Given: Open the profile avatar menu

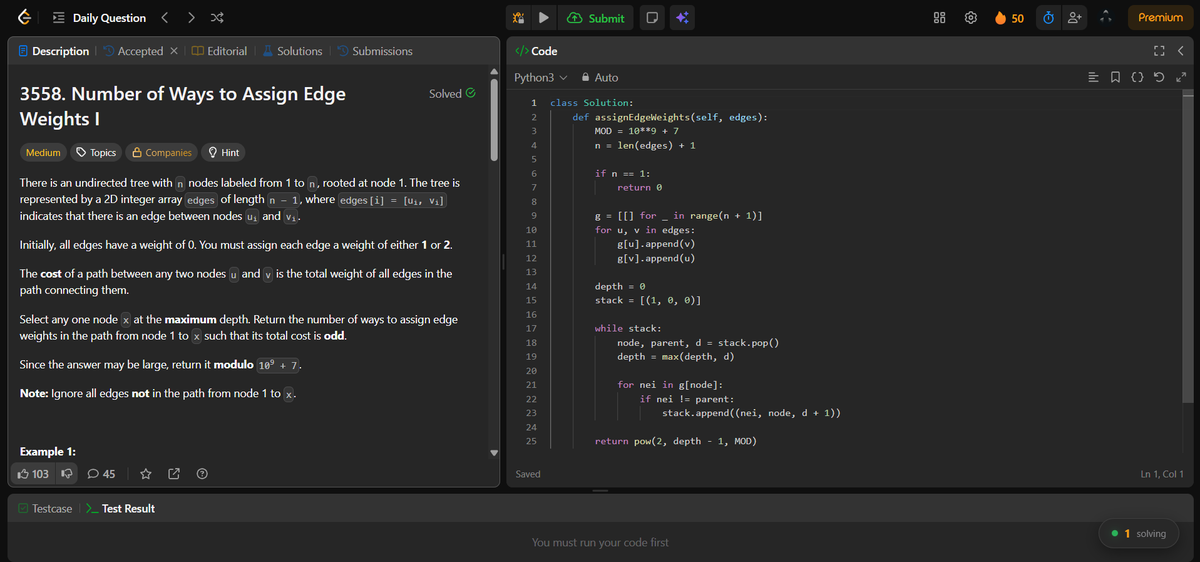Looking at the screenshot, I should pos(1106,18).
